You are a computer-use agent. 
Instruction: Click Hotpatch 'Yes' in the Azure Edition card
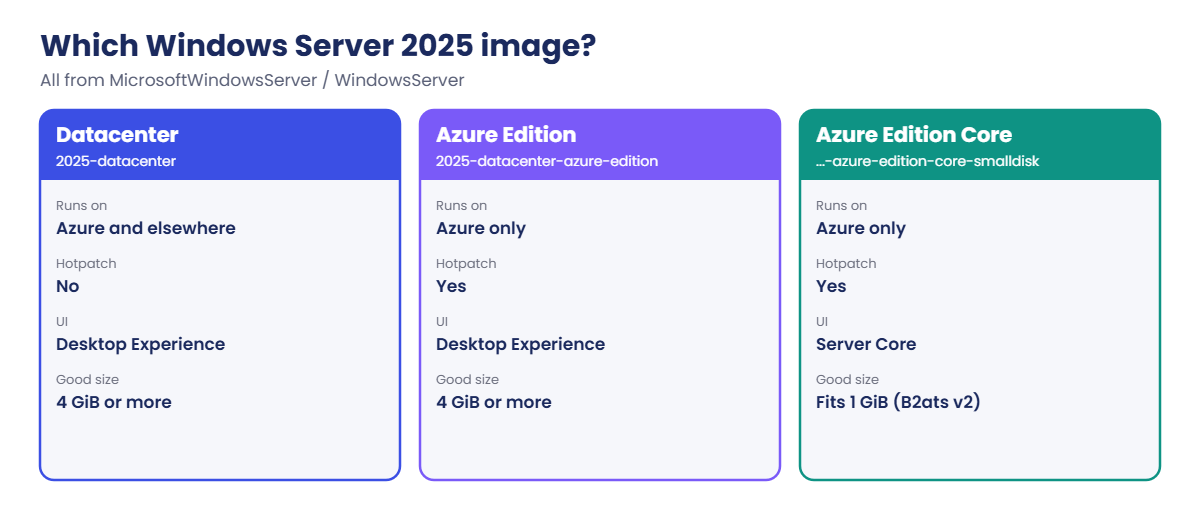451,286
